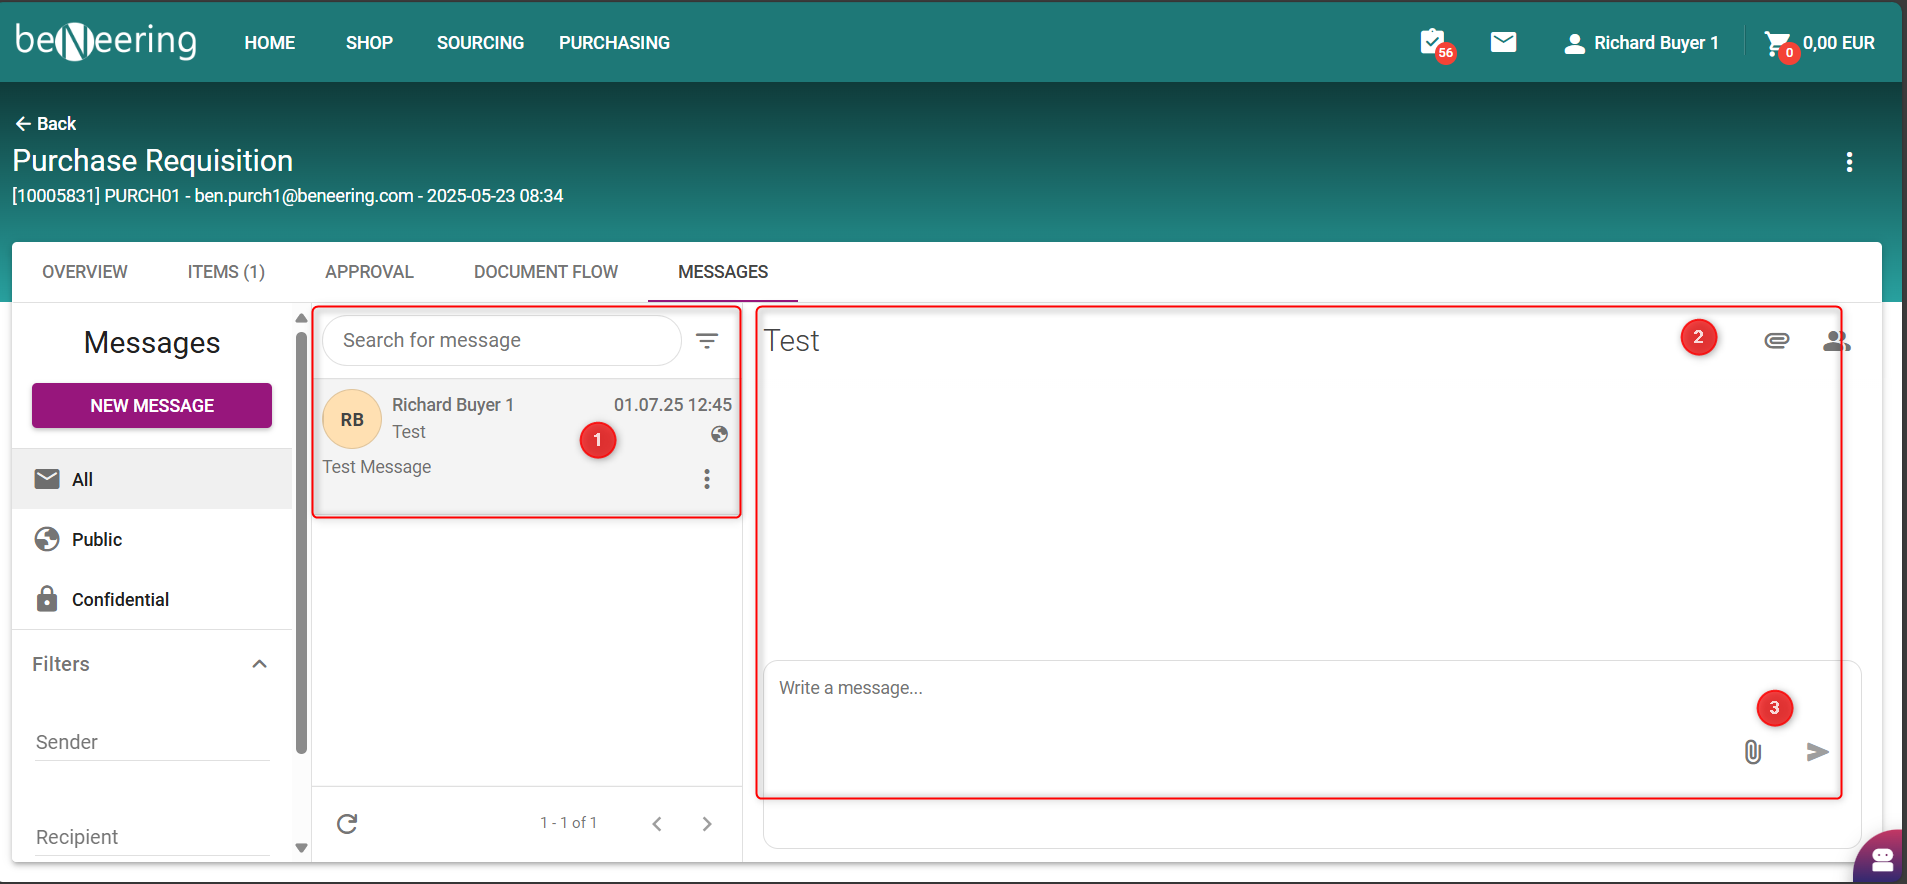Viewport: 1907px width, 884px height.
Task: Open the mail inbox icon in header
Action: coord(1503,42)
